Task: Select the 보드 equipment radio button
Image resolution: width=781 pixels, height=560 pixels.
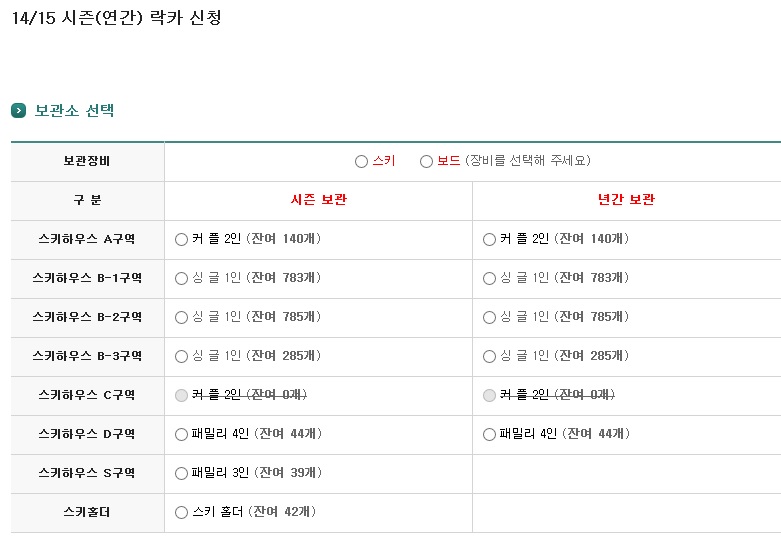Action: coord(426,161)
